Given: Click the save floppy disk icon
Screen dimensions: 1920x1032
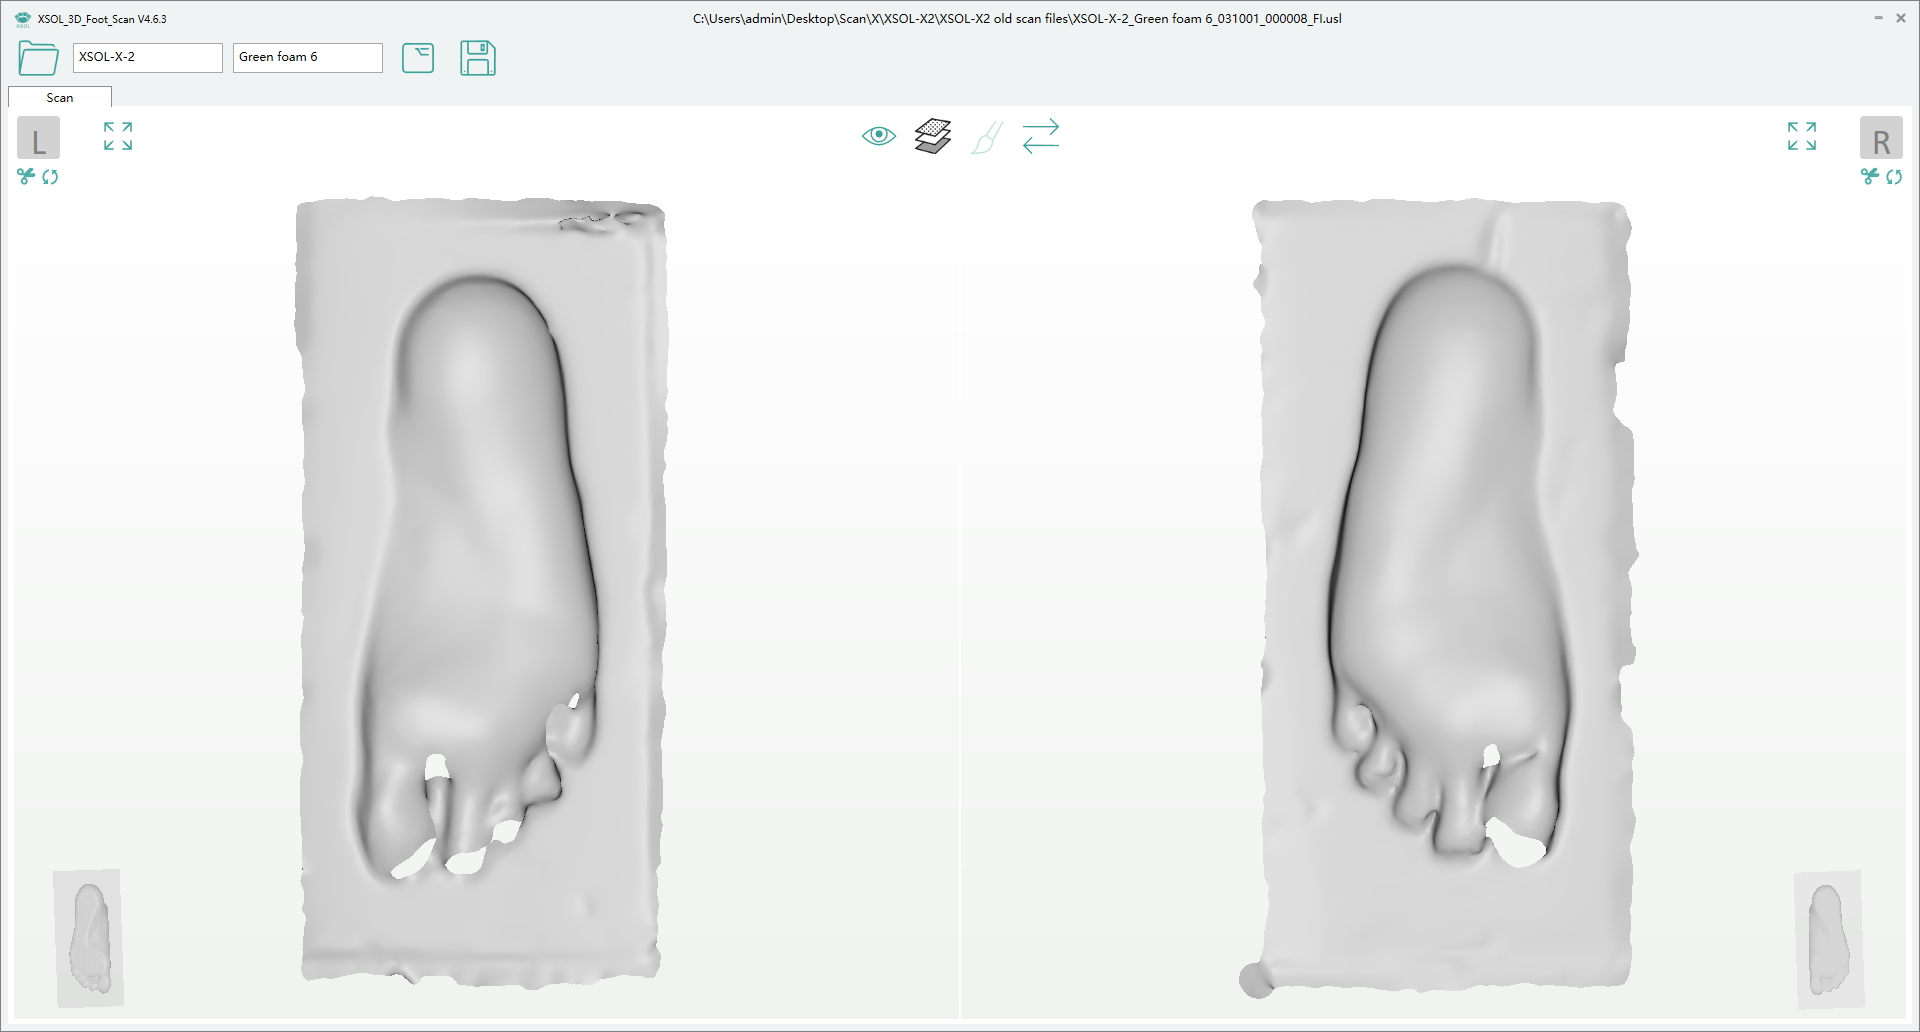Looking at the screenshot, I should (478, 58).
